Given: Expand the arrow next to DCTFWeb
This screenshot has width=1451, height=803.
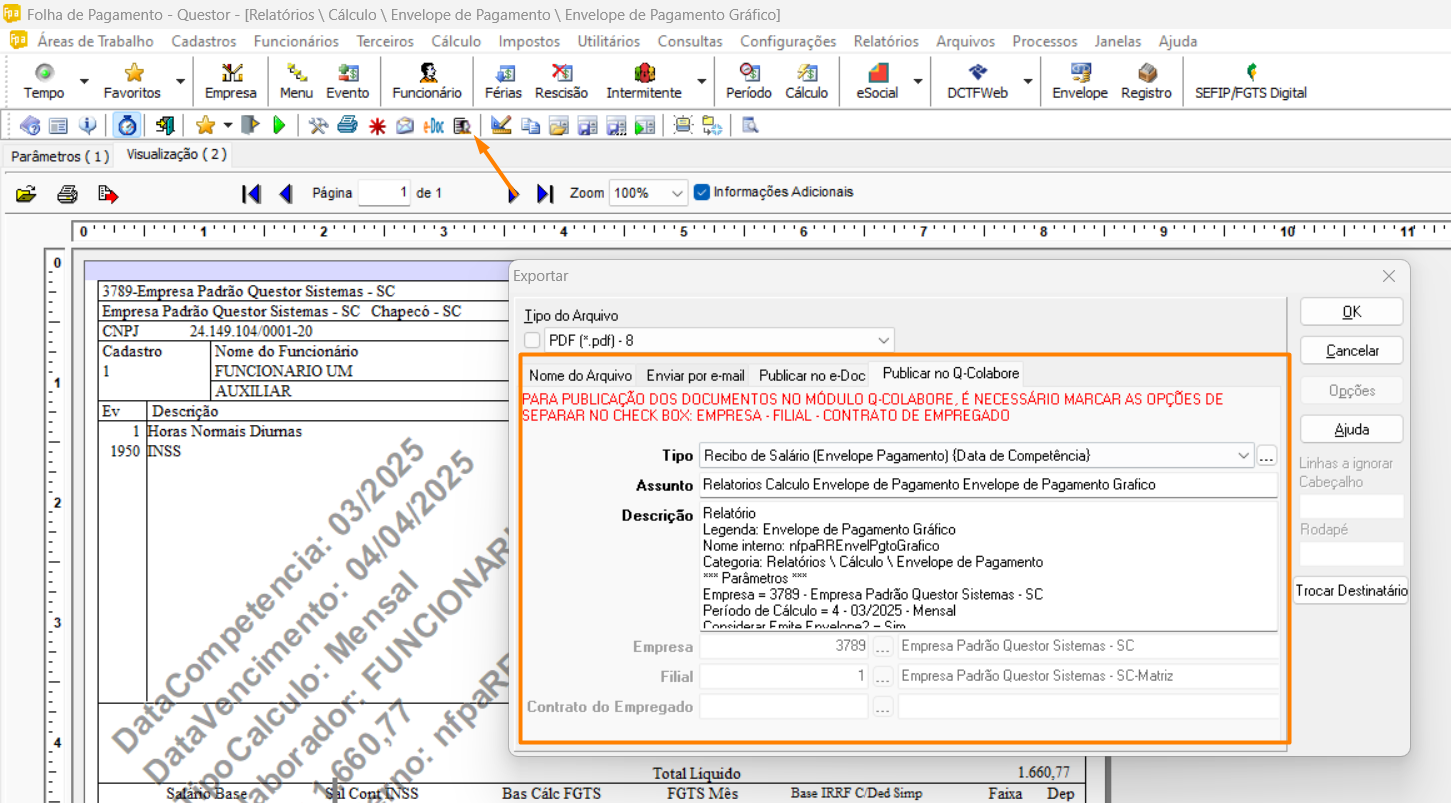Looking at the screenshot, I should point(1026,82).
